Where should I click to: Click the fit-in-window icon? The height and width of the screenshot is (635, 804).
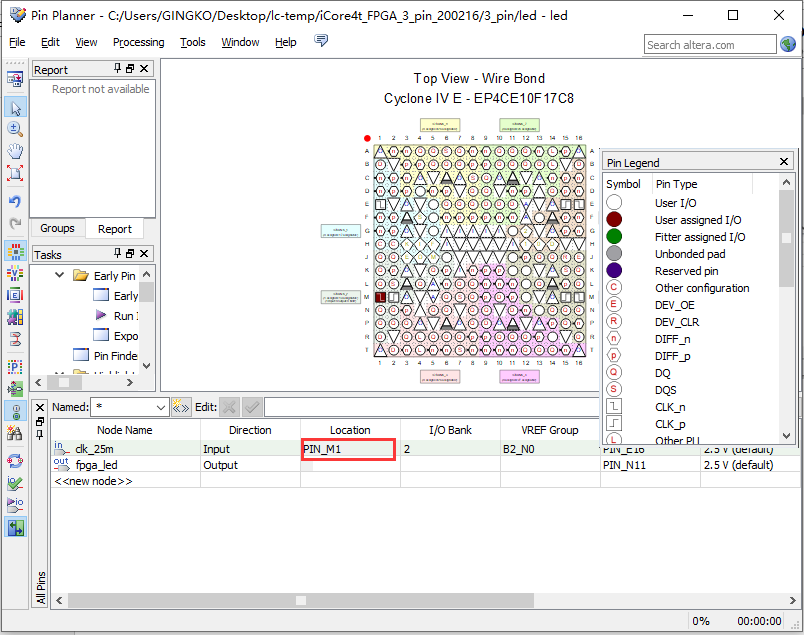point(15,173)
